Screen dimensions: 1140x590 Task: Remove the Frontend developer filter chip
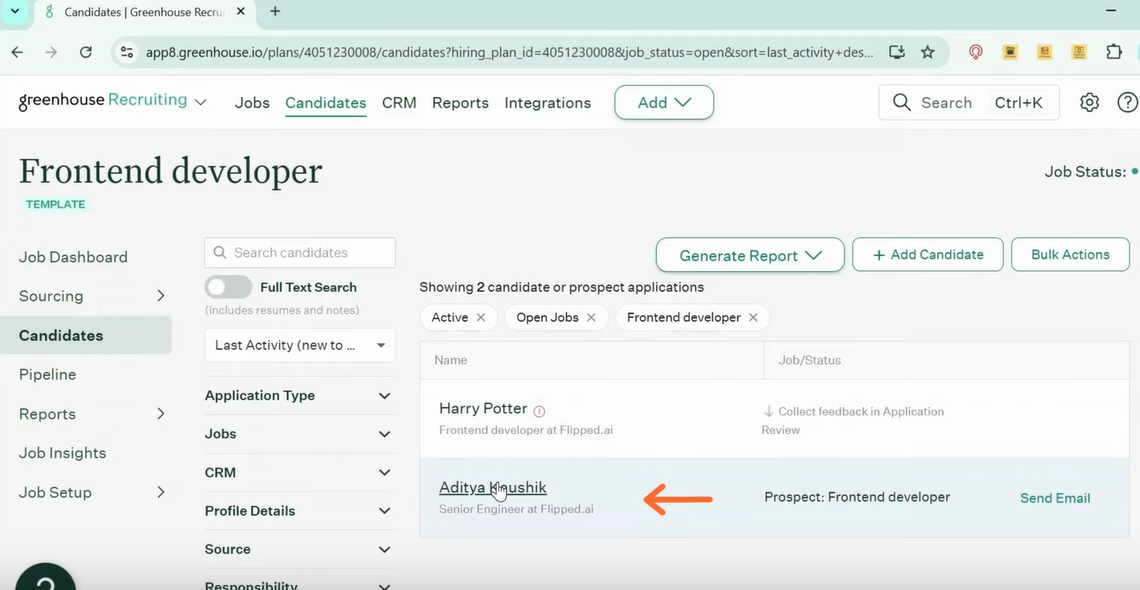(753, 318)
